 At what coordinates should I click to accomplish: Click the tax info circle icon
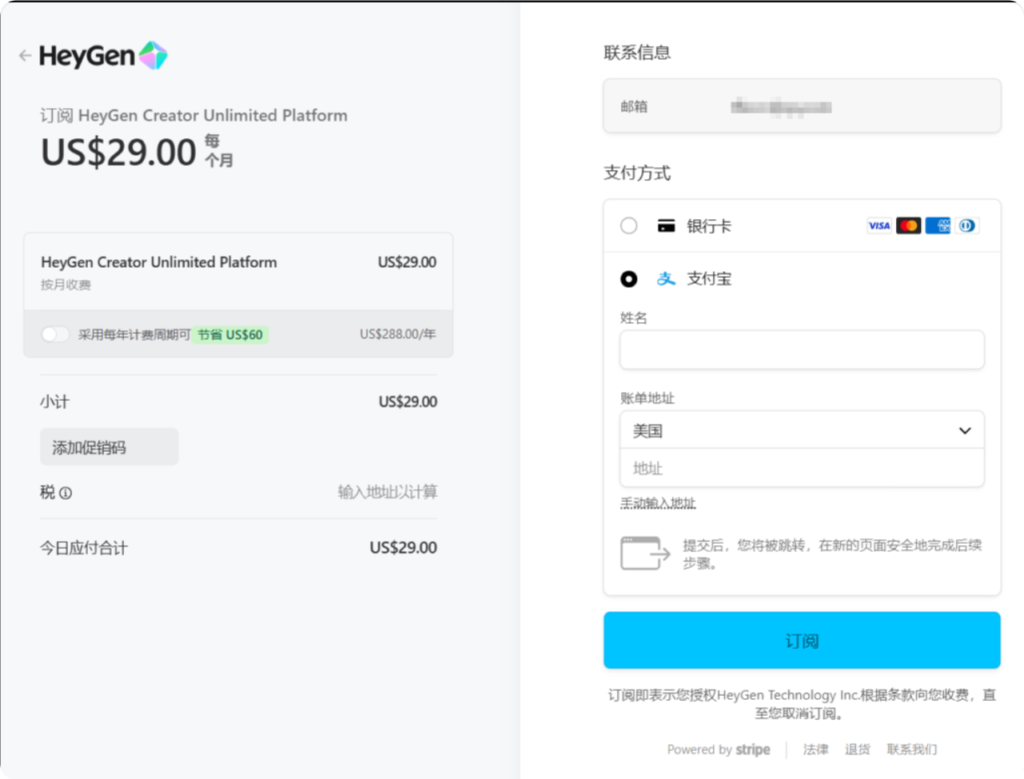66,493
